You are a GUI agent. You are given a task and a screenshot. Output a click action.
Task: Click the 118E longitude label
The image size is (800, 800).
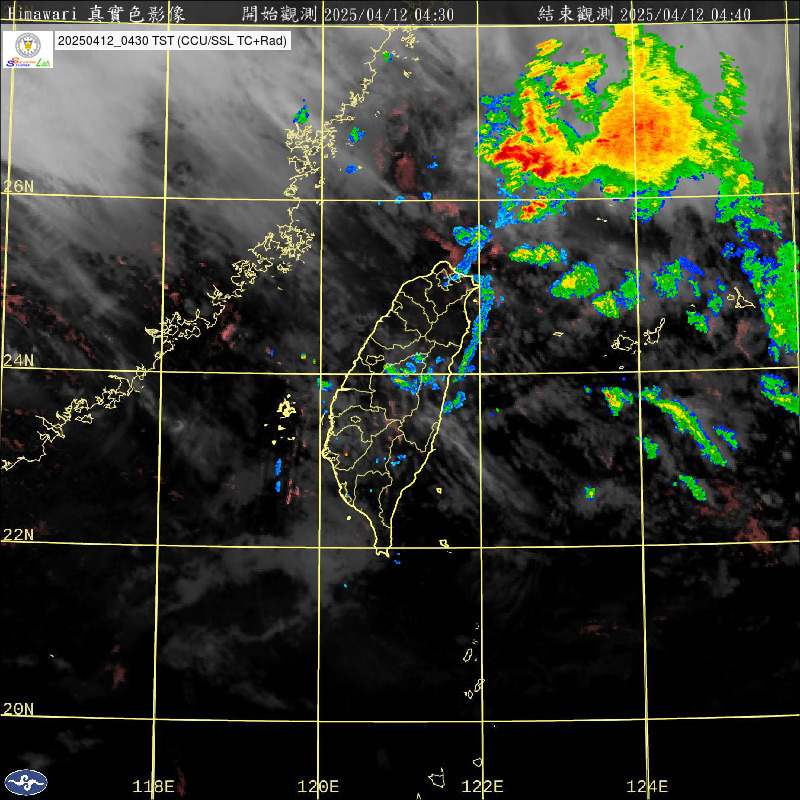click(x=154, y=786)
